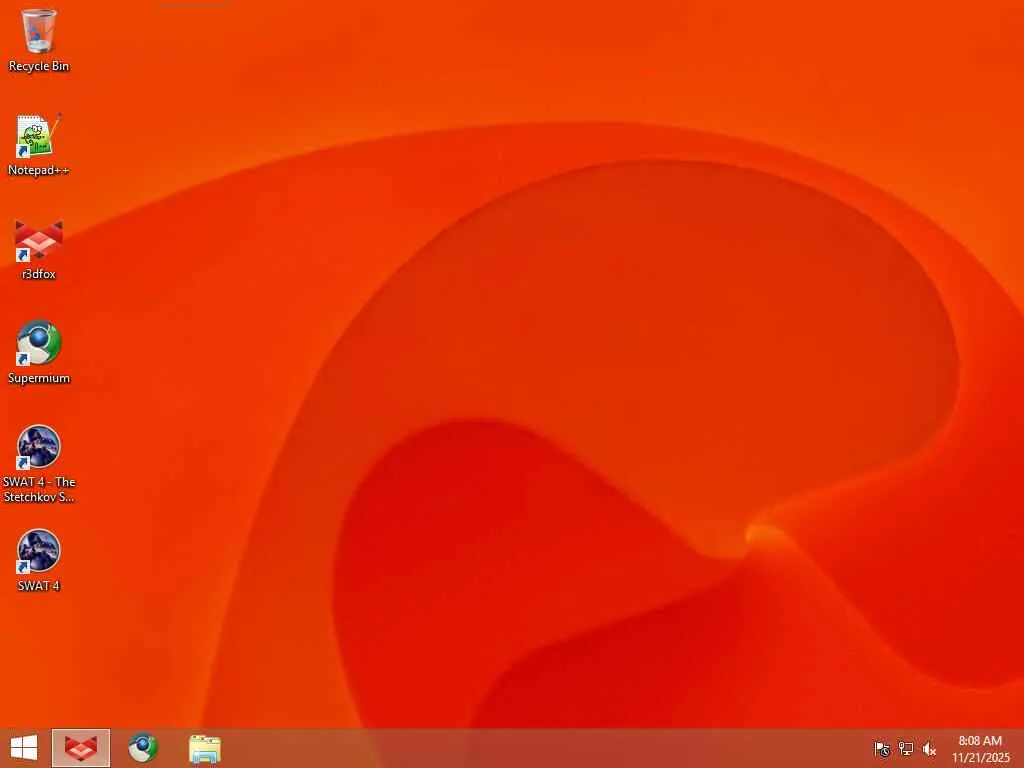Open File Explorer from the taskbar

(204, 748)
